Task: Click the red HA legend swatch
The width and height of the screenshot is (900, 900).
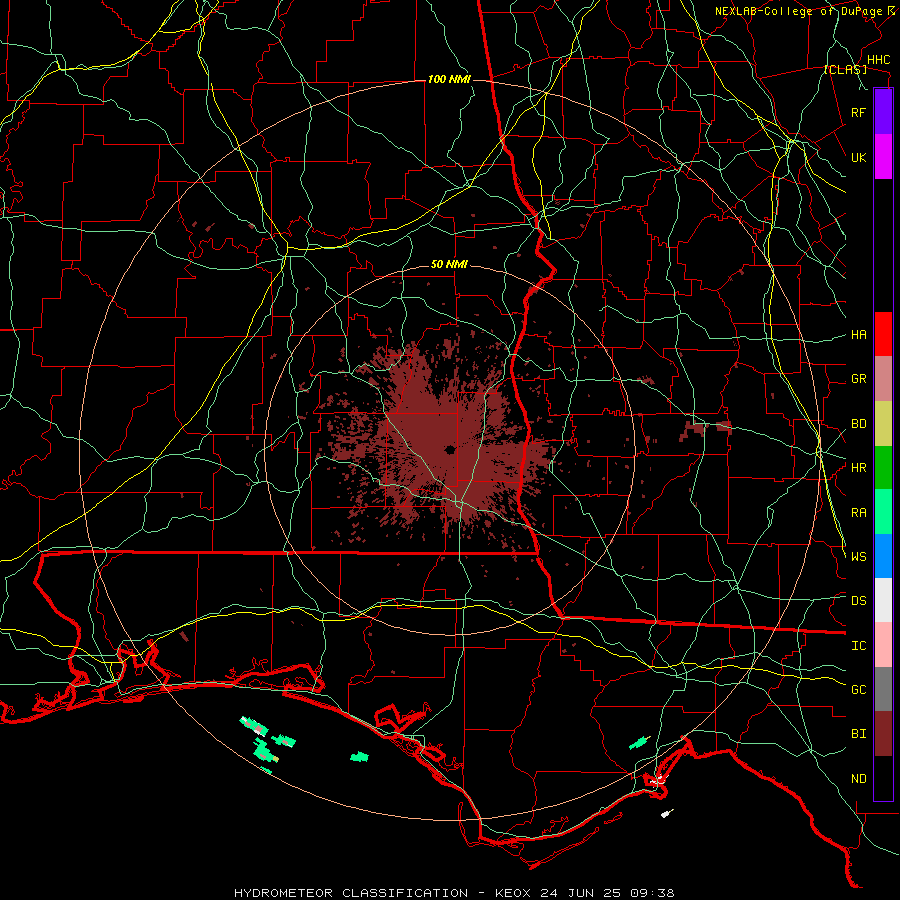Action: (883, 334)
